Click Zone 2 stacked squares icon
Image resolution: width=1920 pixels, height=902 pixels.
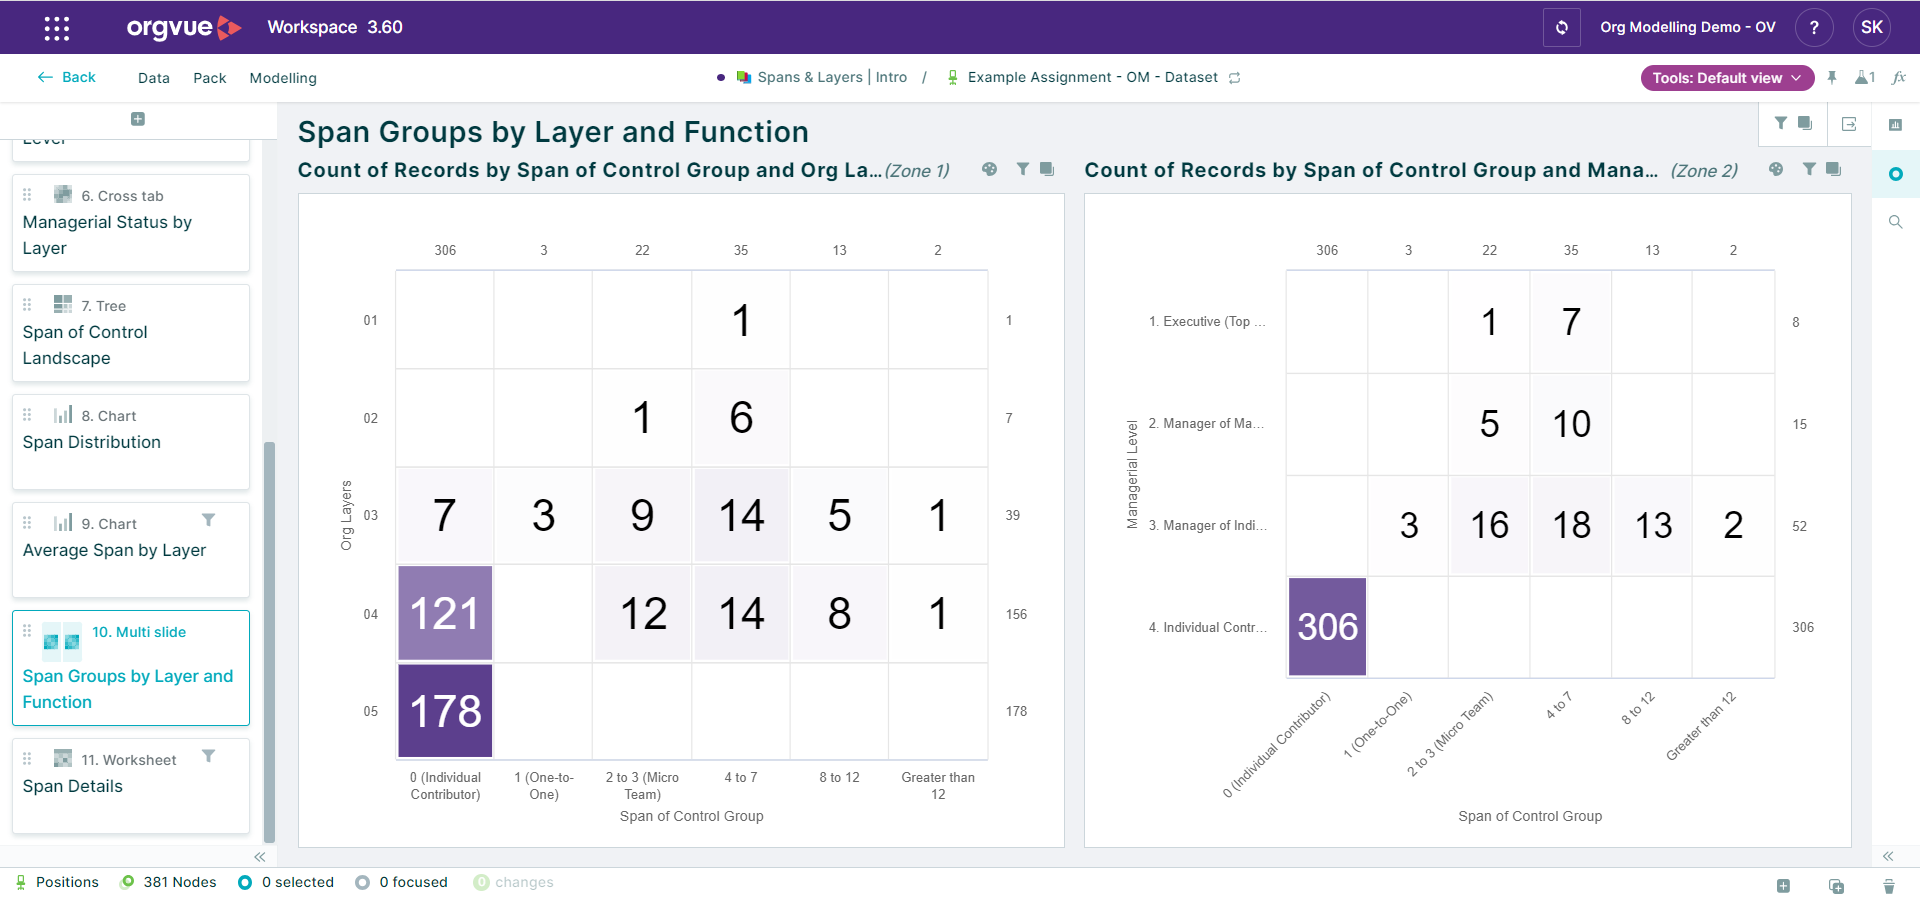click(1833, 169)
